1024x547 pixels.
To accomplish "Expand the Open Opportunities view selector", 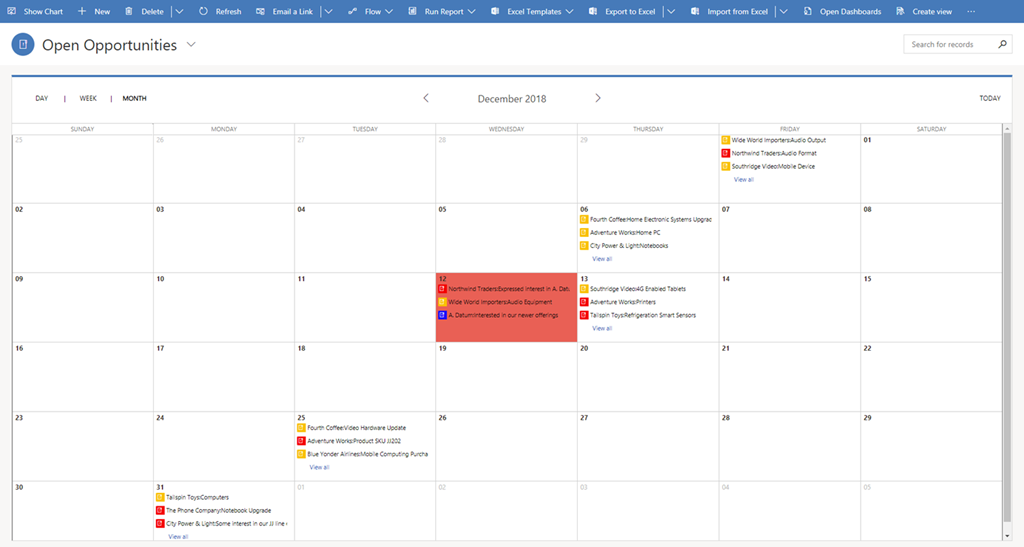I will coord(191,45).
